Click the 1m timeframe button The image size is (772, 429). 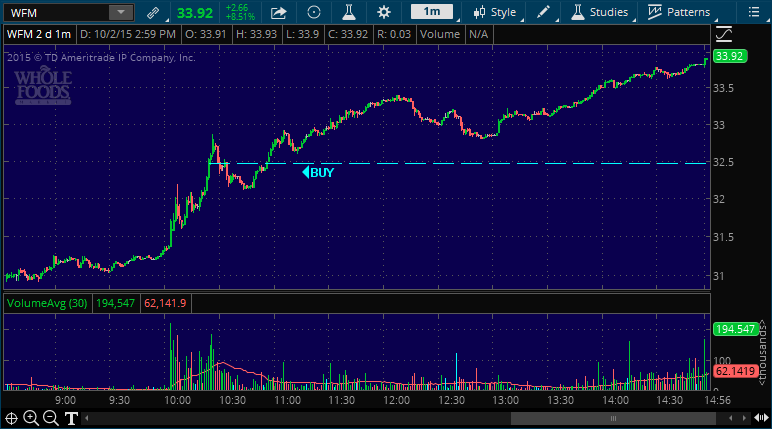click(x=432, y=13)
